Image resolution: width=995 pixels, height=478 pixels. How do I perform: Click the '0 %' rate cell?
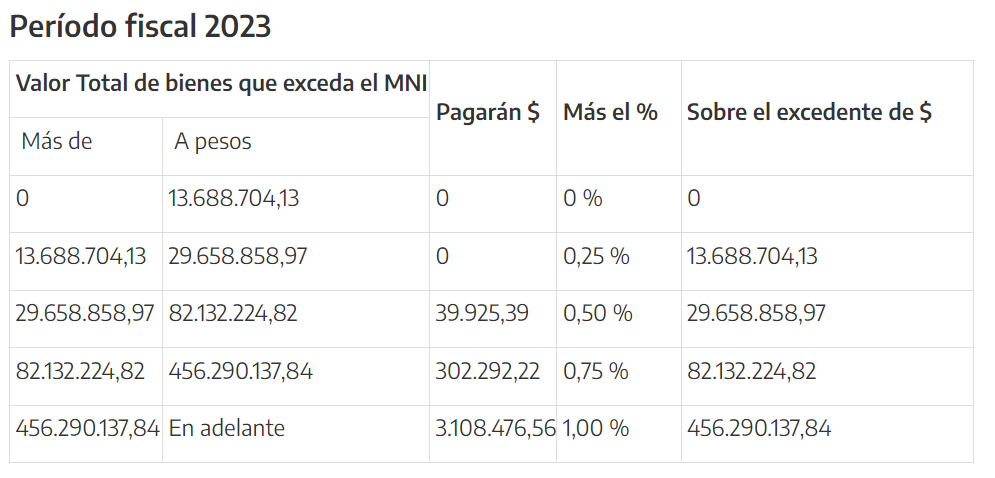pos(583,199)
